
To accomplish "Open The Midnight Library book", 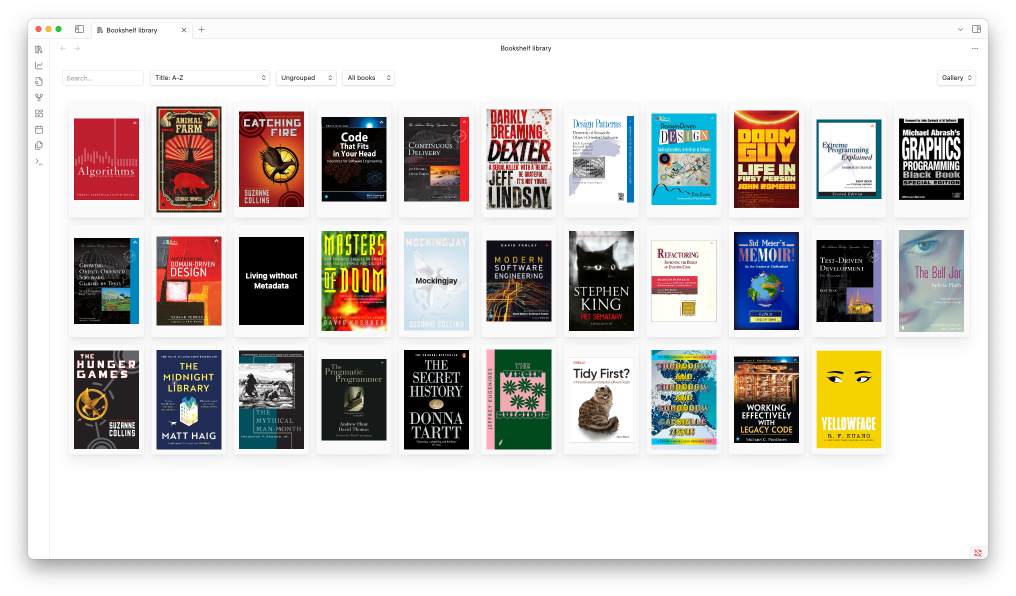I will 189,400.
